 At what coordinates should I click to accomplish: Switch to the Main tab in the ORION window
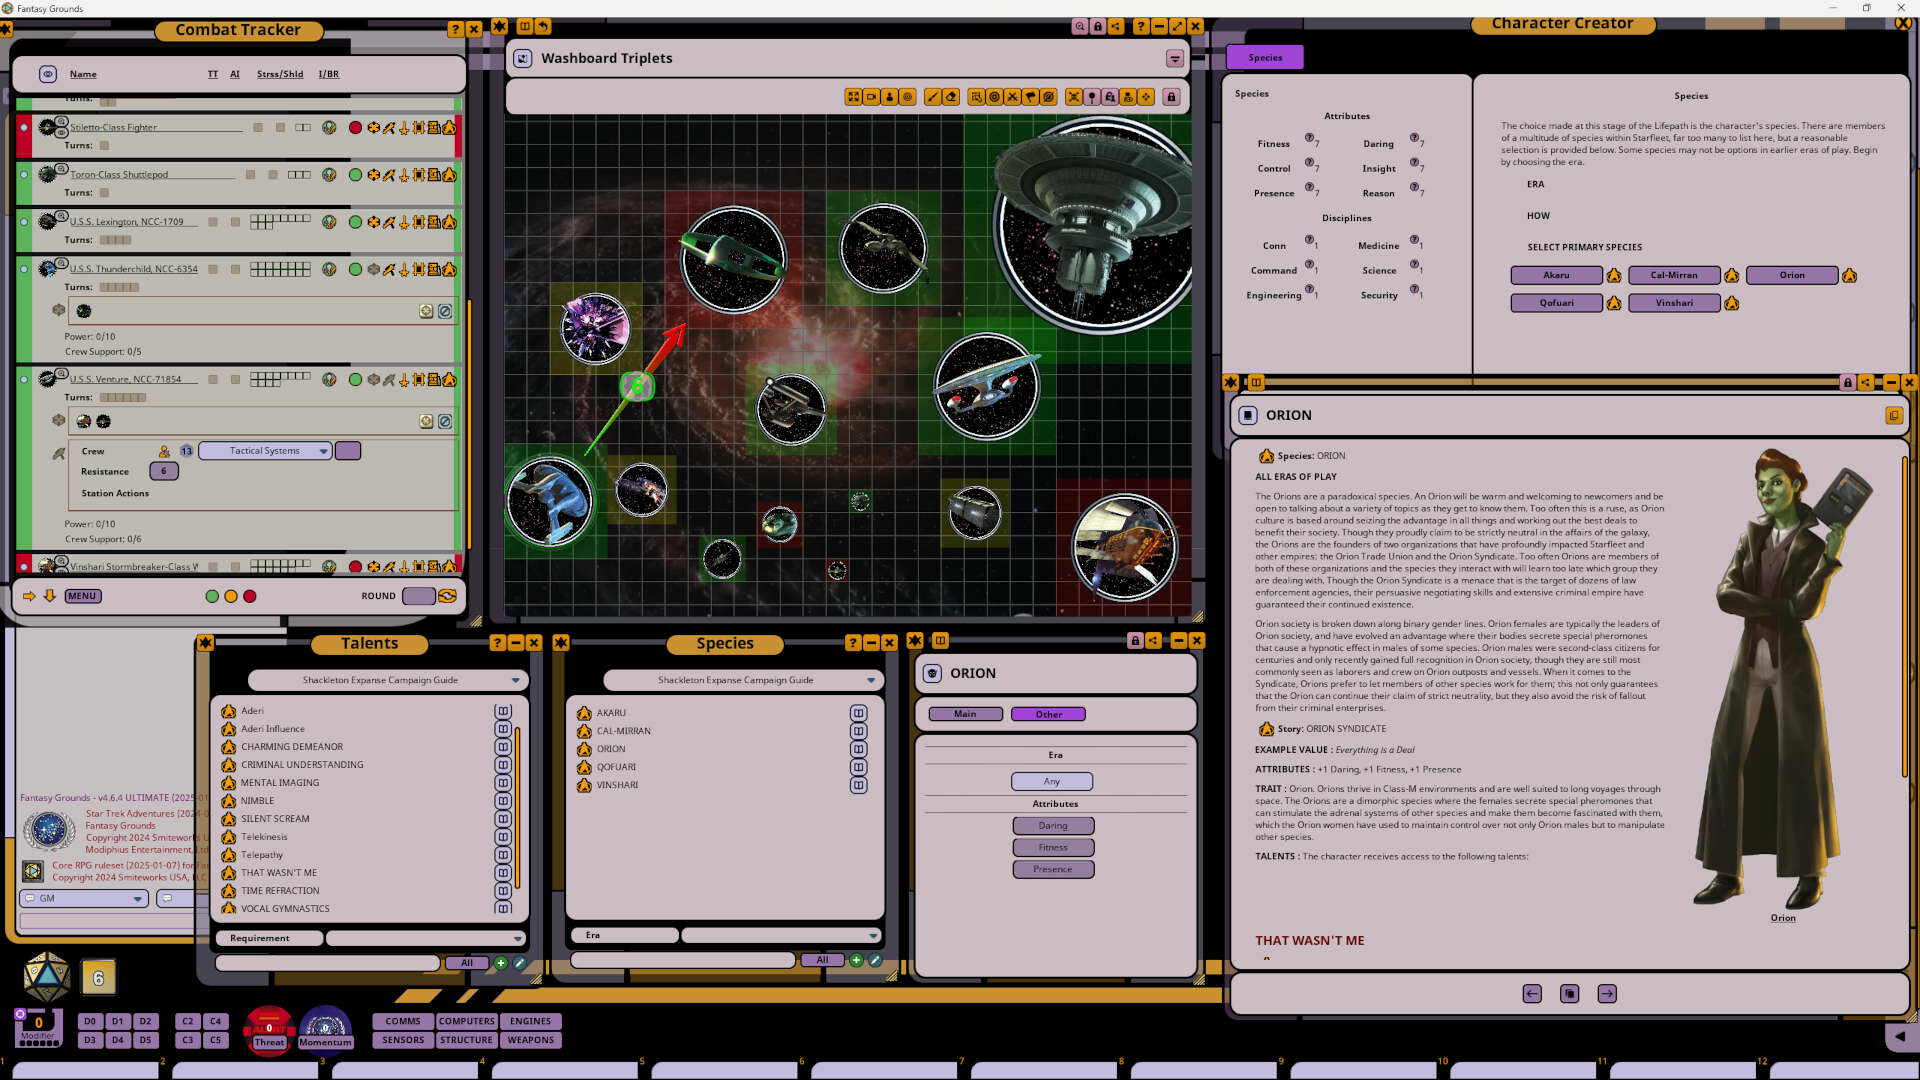click(x=963, y=713)
